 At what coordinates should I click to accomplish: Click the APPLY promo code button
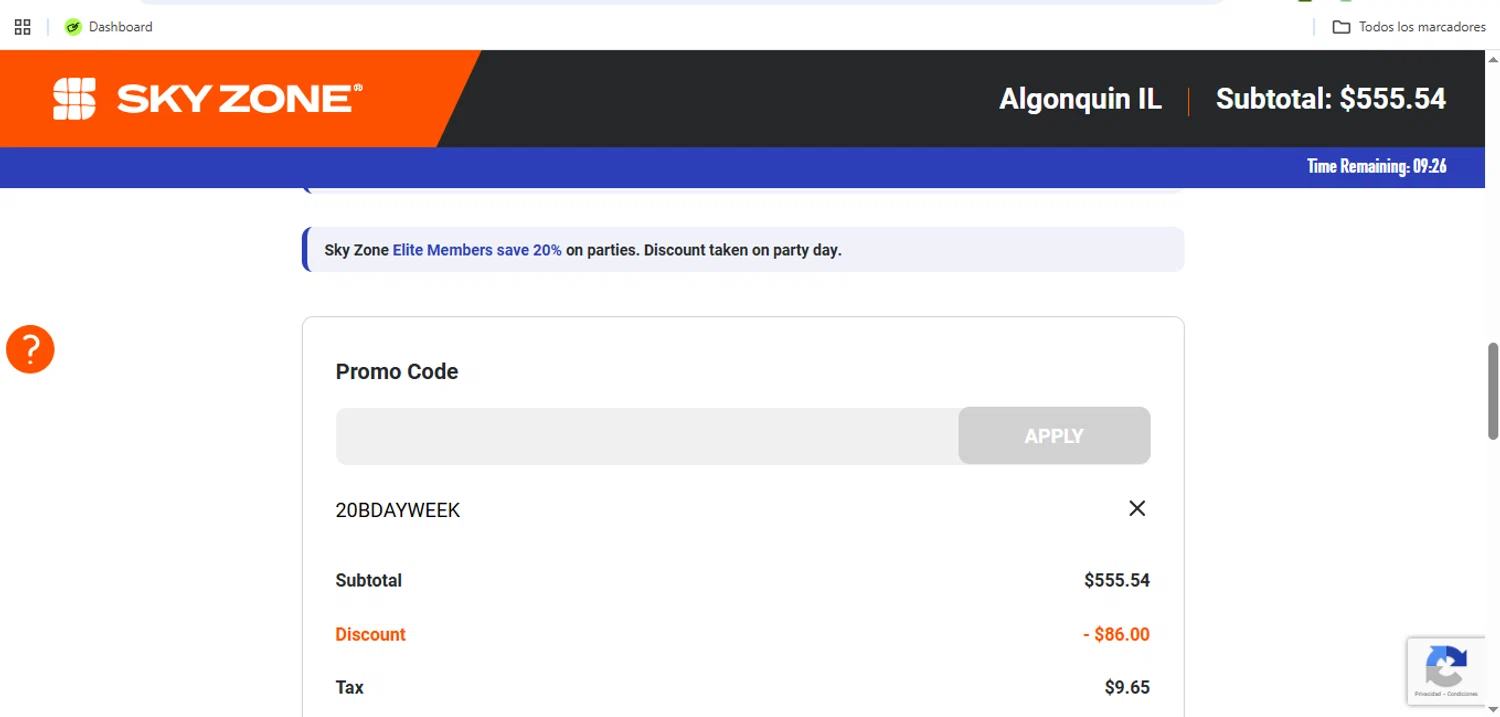pyautogui.click(x=1054, y=436)
